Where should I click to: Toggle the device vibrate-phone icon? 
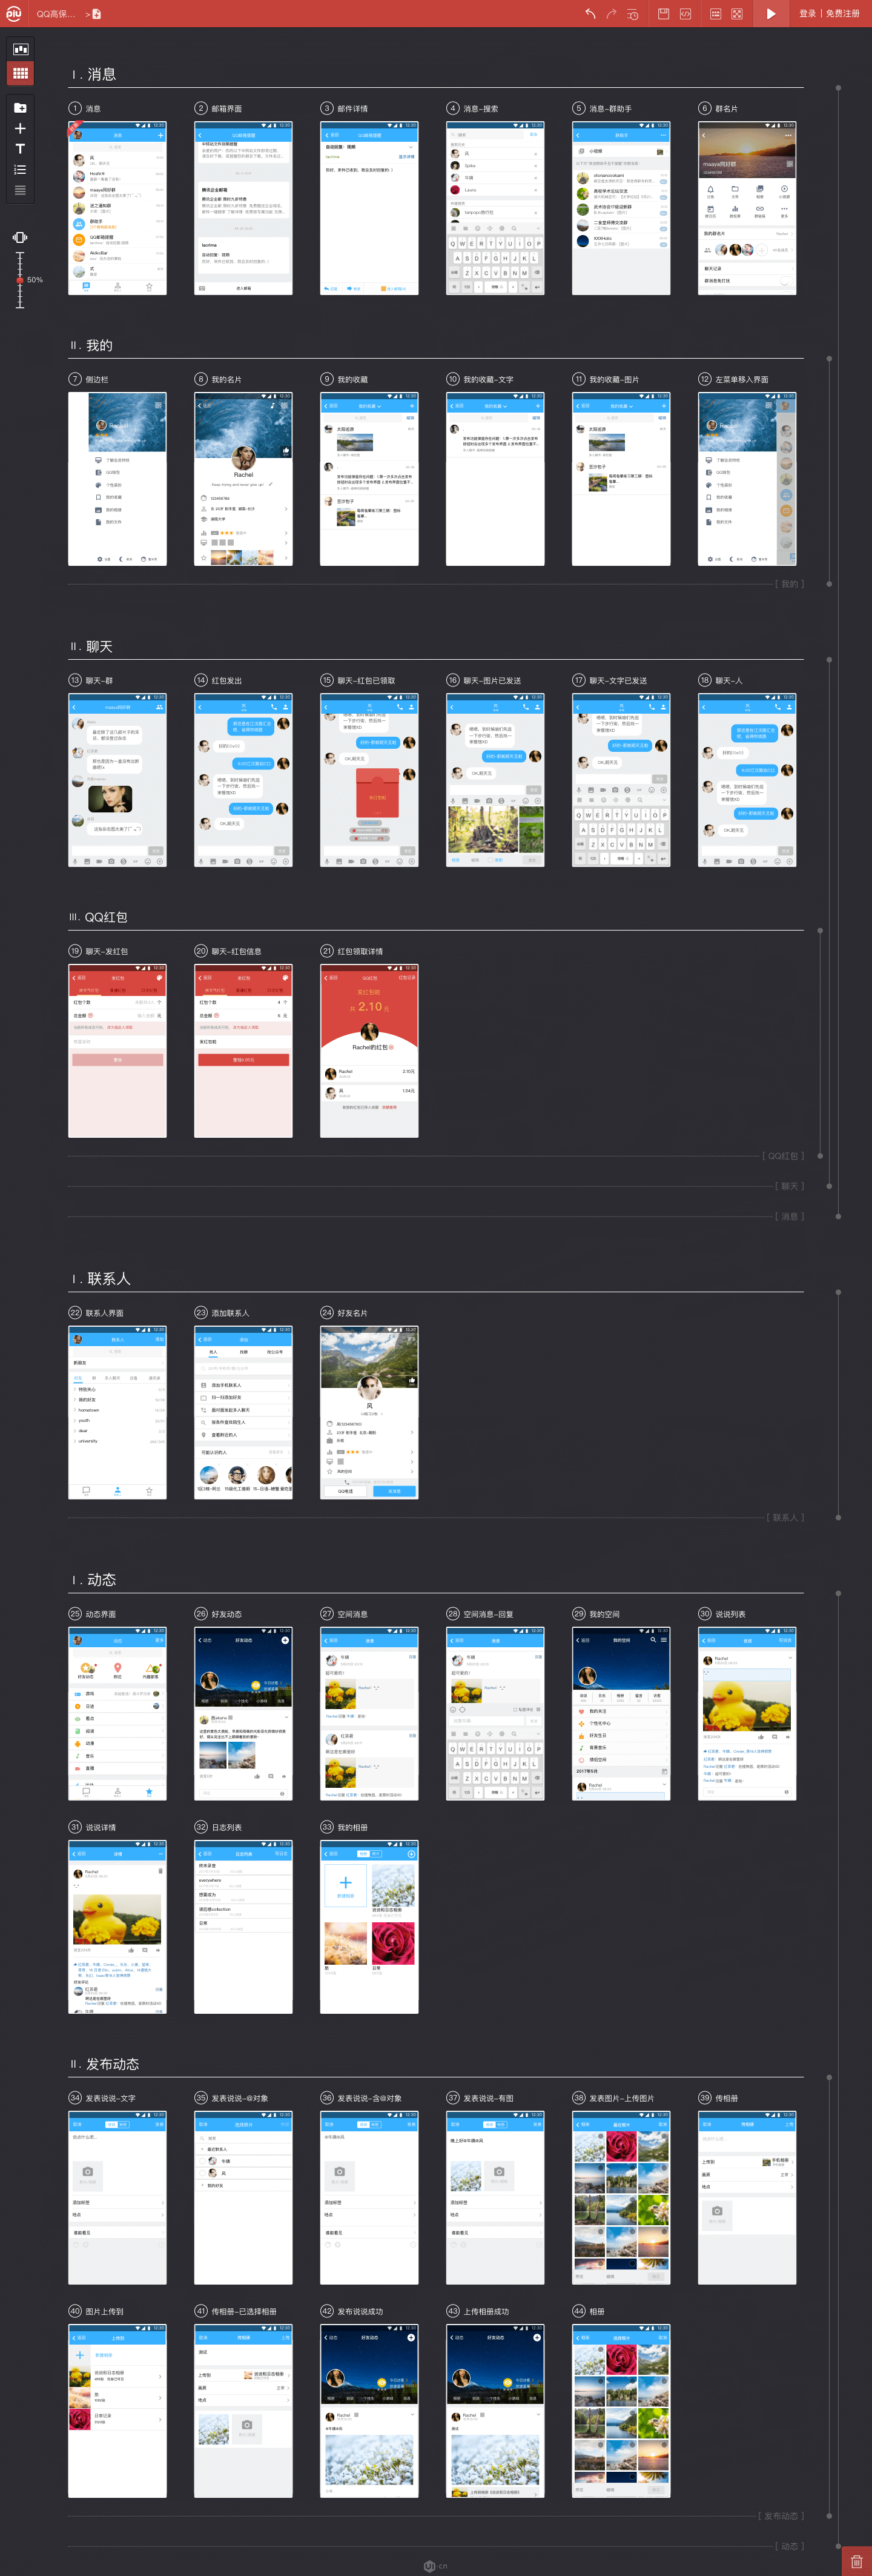(20, 237)
